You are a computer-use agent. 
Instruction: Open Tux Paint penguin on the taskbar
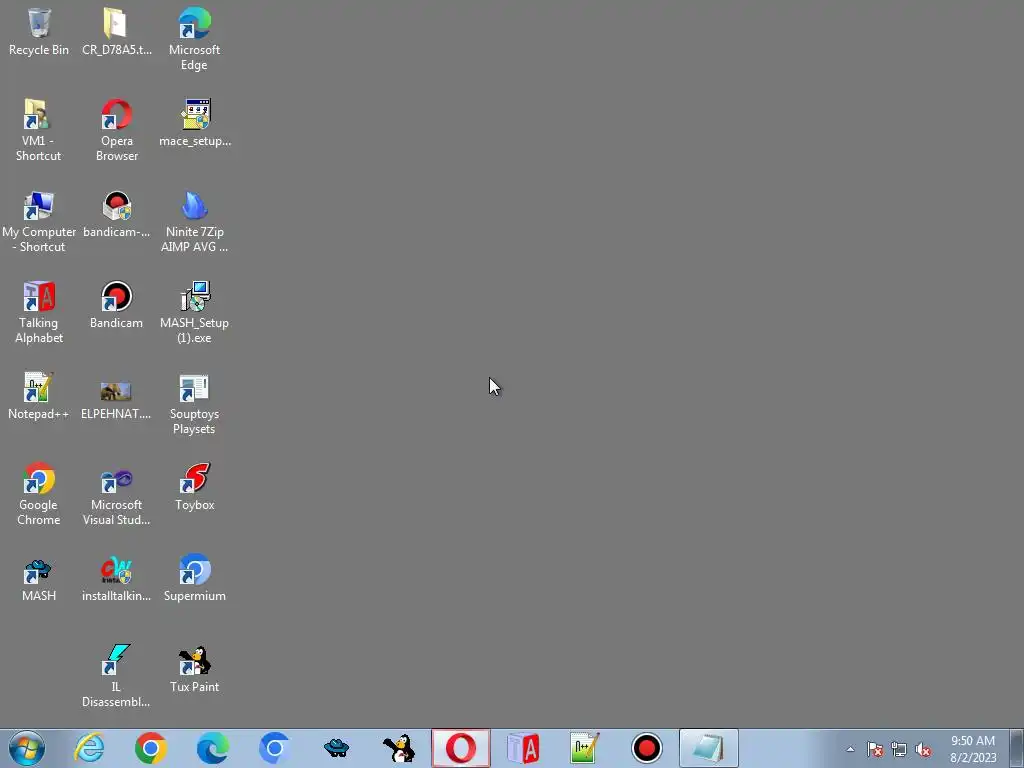tap(398, 748)
